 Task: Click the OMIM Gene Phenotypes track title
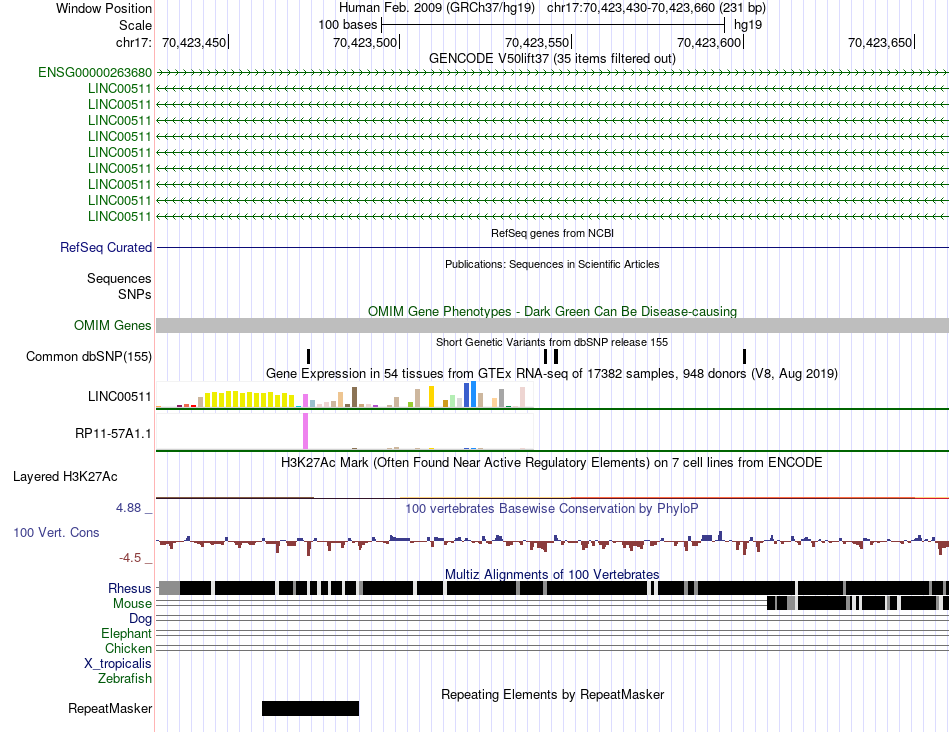552,311
